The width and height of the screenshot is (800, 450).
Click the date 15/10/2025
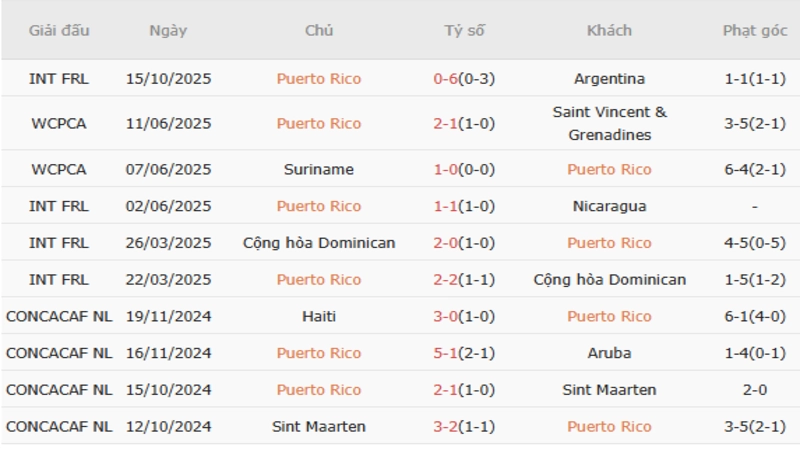point(168,79)
